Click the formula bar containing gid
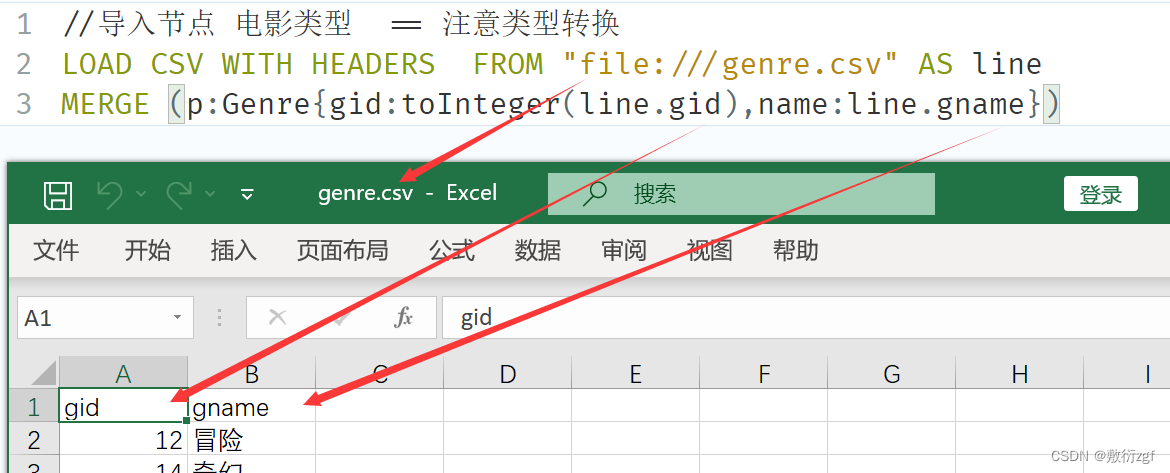This screenshot has height=473, width=1170. coord(806,318)
